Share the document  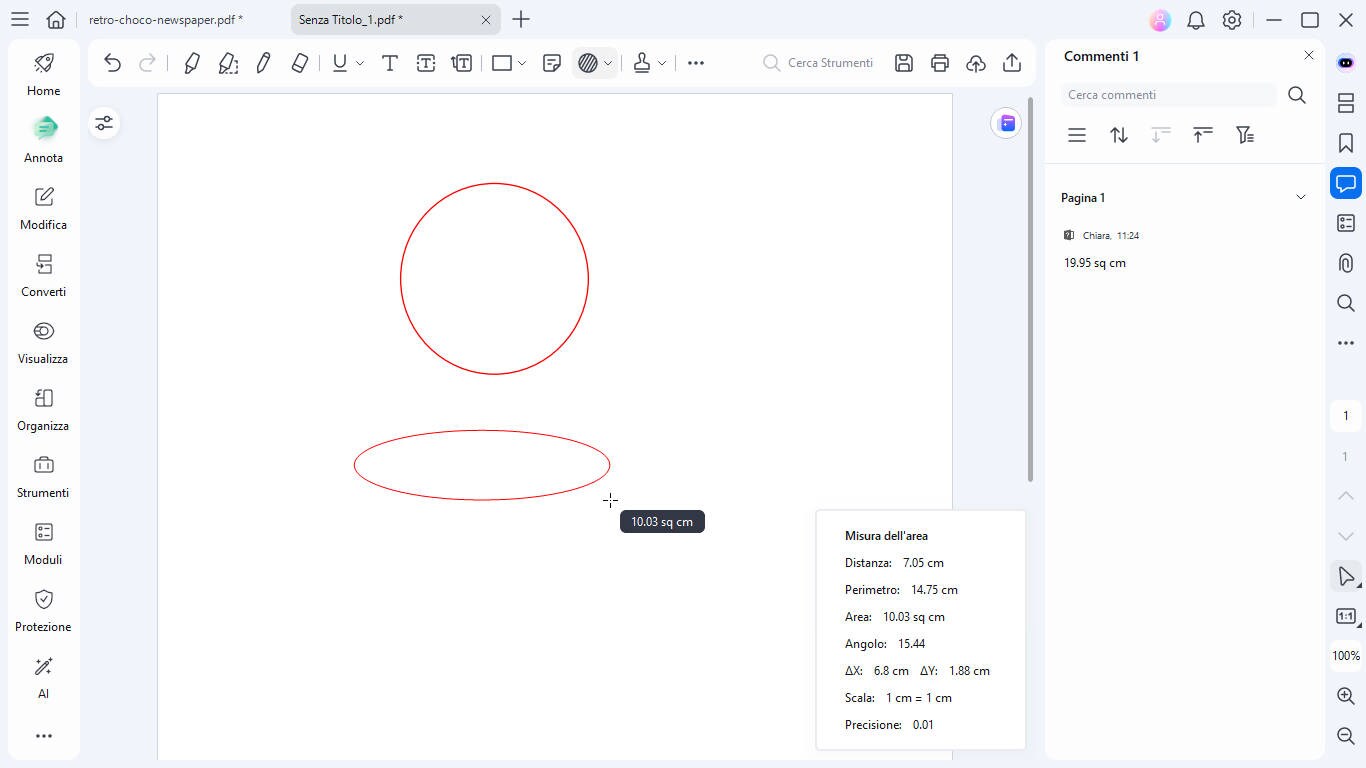pyautogui.click(x=1012, y=63)
